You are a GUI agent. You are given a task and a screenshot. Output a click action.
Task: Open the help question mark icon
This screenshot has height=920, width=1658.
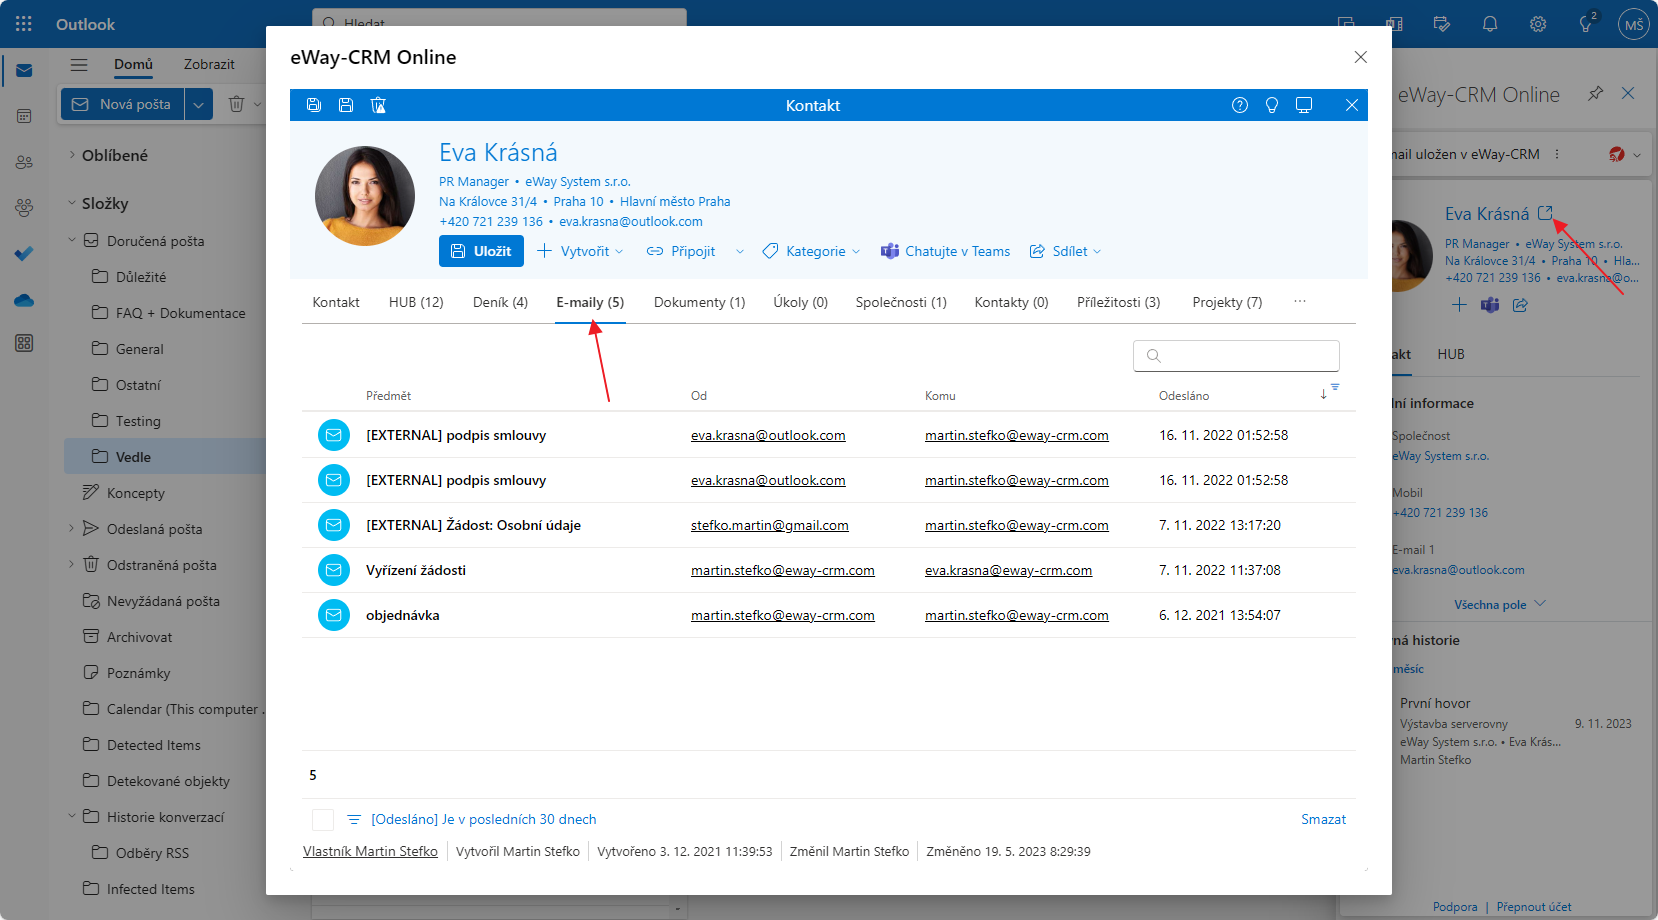1240,105
